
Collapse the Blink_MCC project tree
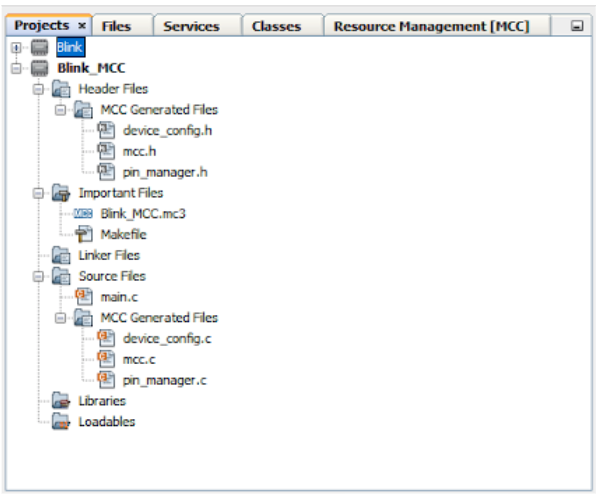(16, 69)
